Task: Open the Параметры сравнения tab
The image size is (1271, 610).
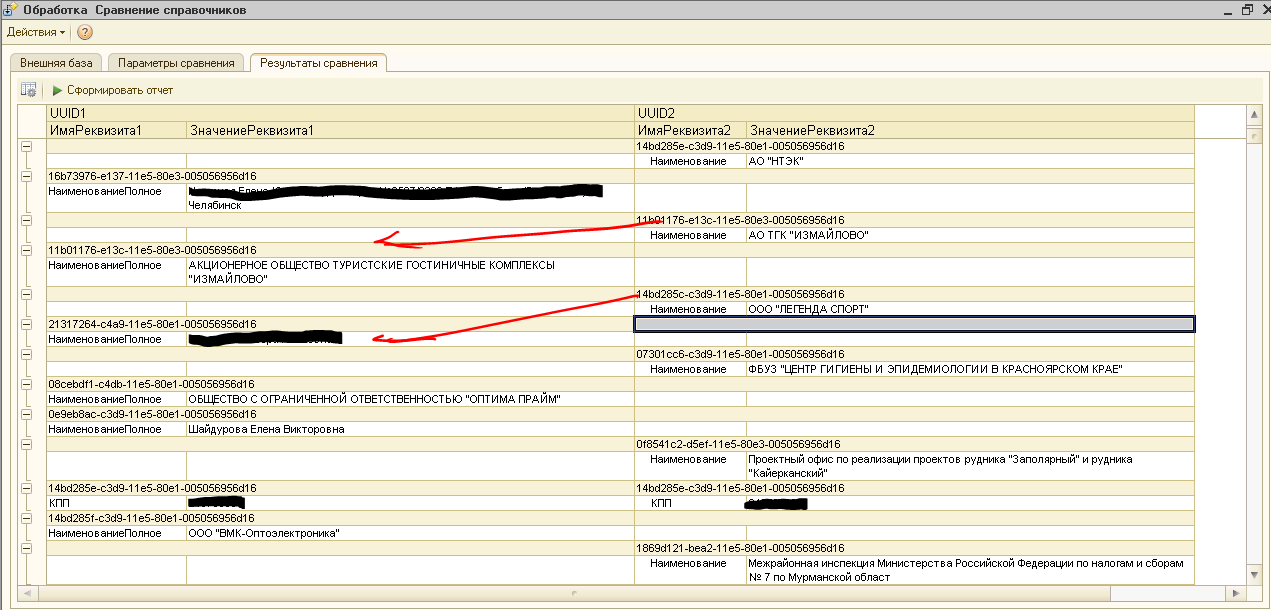Action: pos(176,63)
